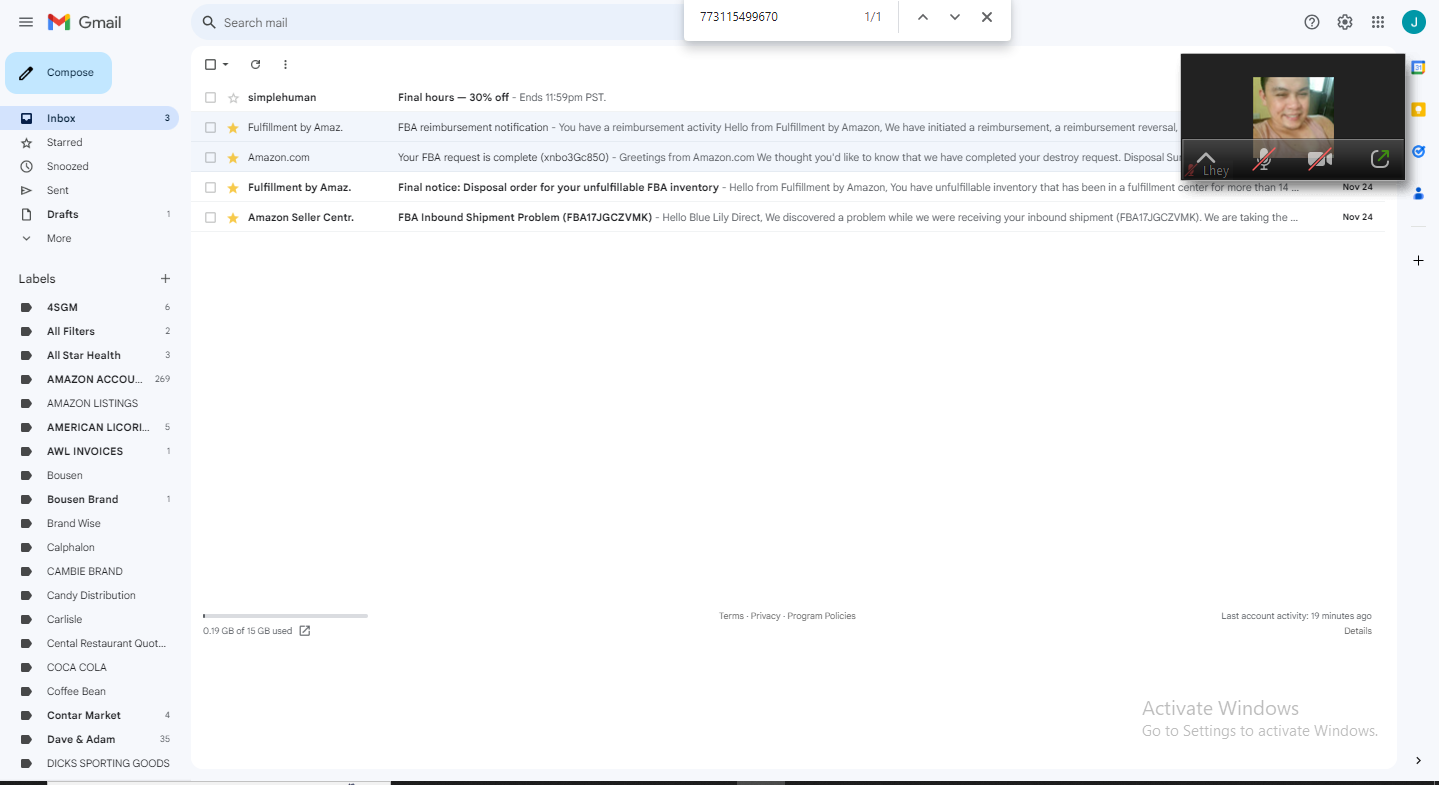Click the magnifier icon in Search mail
Screen dimensions: 1439x785
209,22
